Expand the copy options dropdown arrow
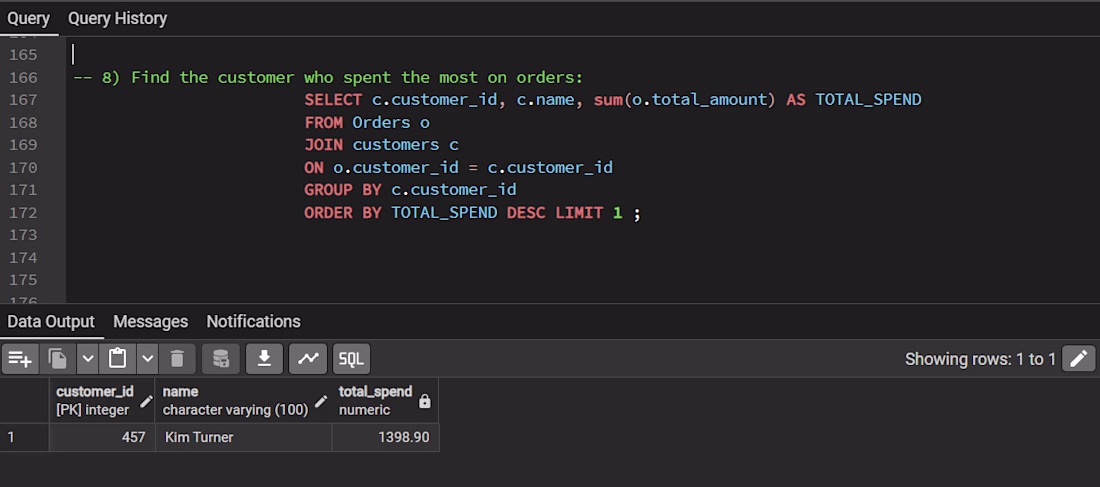Image resolution: width=1100 pixels, height=487 pixels. coord(87,359)
